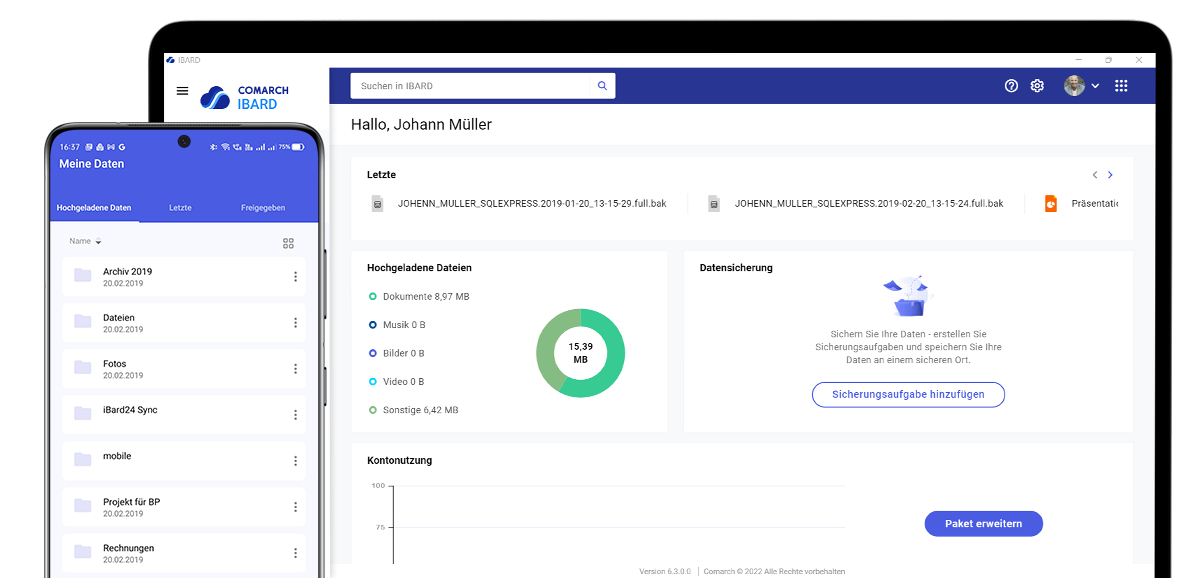Screen dimensions: 1182x578
Task: Click the Sonstige legend marker
Action: (372, 410)
